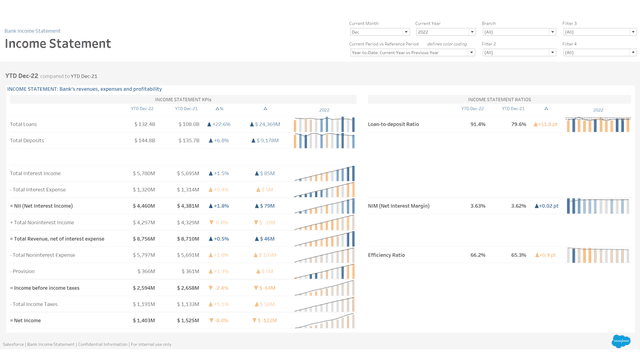Click Total Revenue, net of interest expense label

tap(57, 239)
